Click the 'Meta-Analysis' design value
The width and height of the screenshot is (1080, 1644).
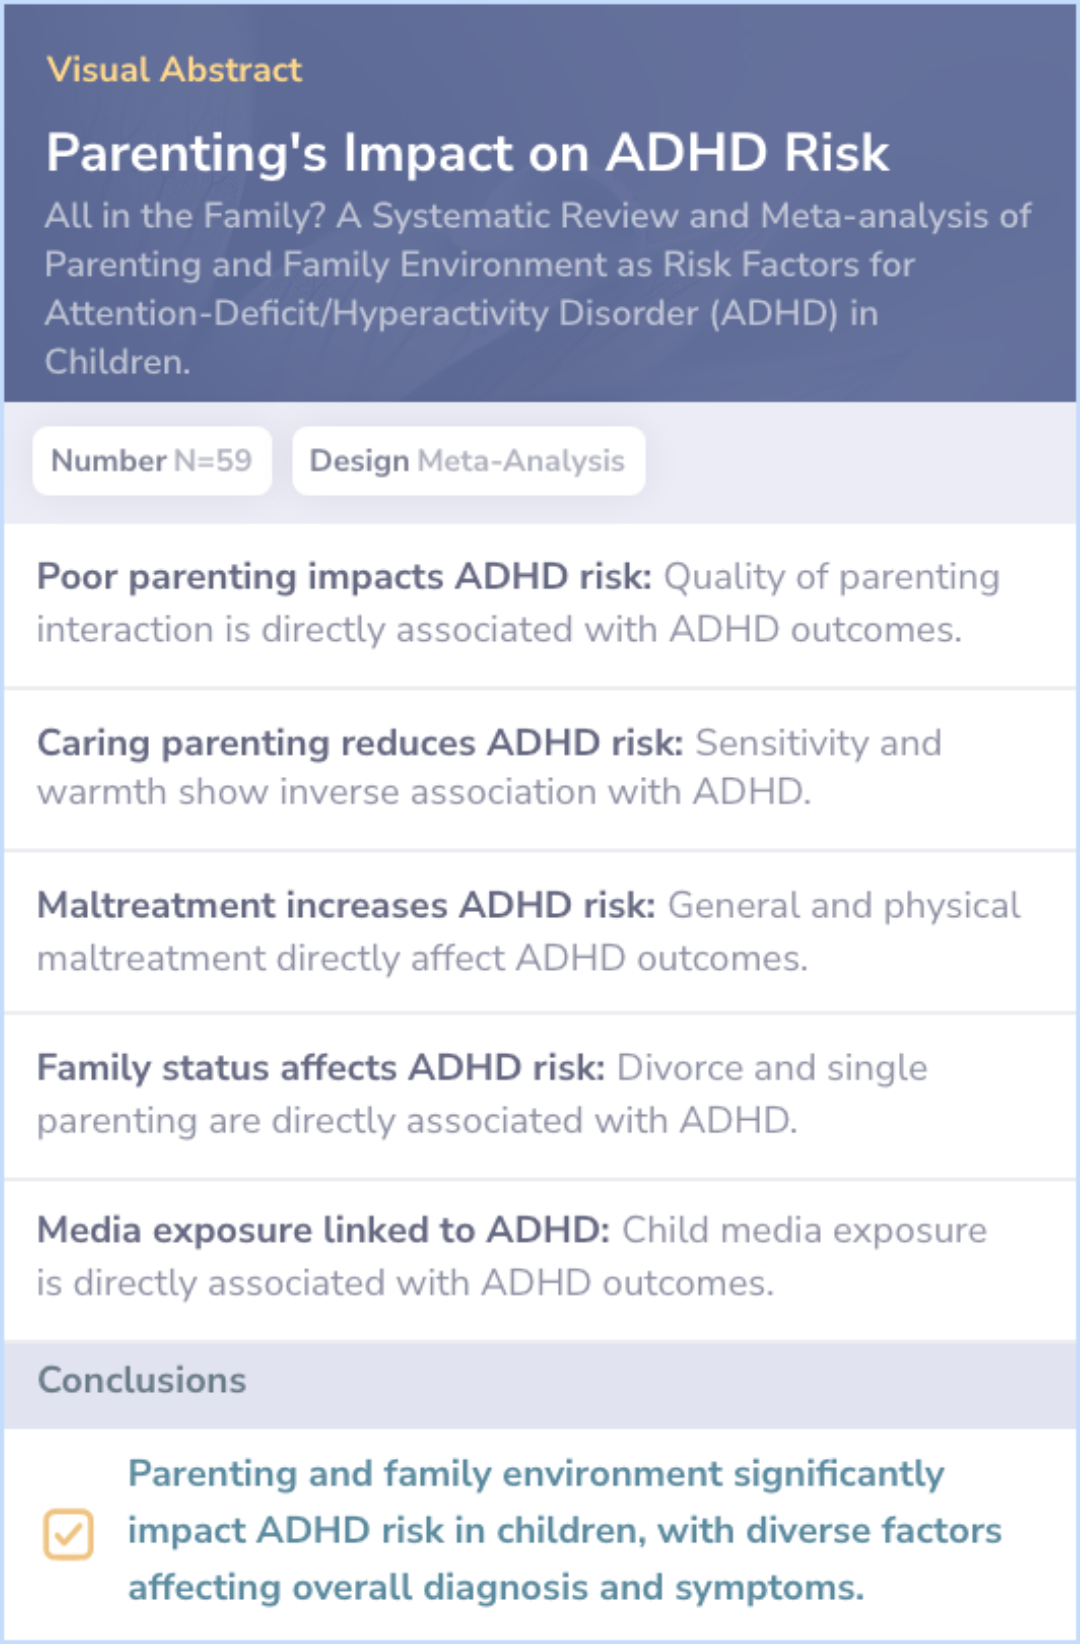pyautogui.click(x=521, y=461)
